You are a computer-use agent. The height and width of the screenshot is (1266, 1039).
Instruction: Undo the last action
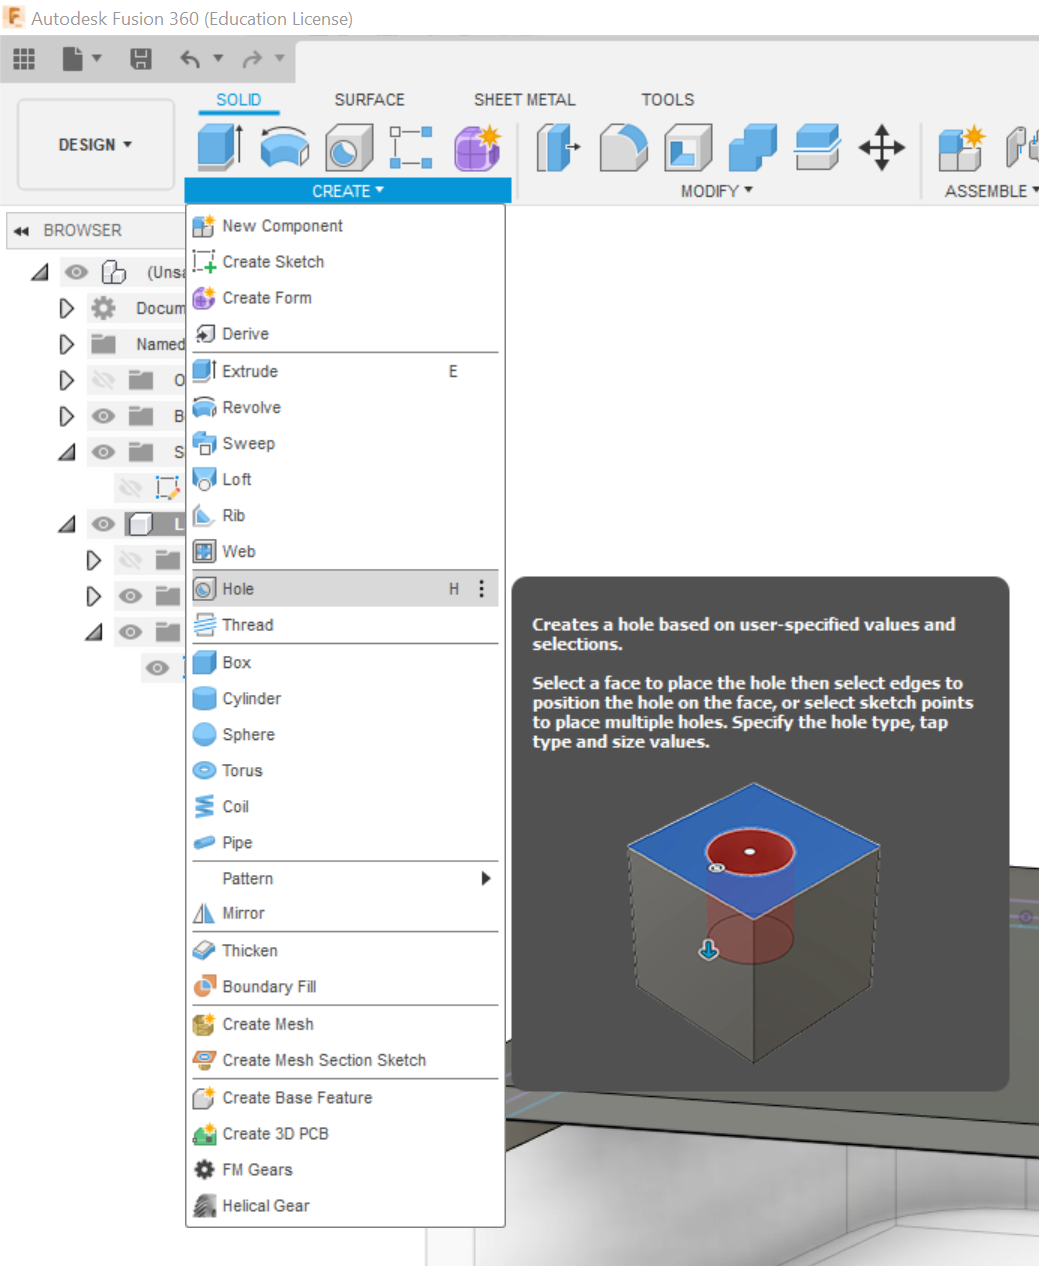point(190,59)
